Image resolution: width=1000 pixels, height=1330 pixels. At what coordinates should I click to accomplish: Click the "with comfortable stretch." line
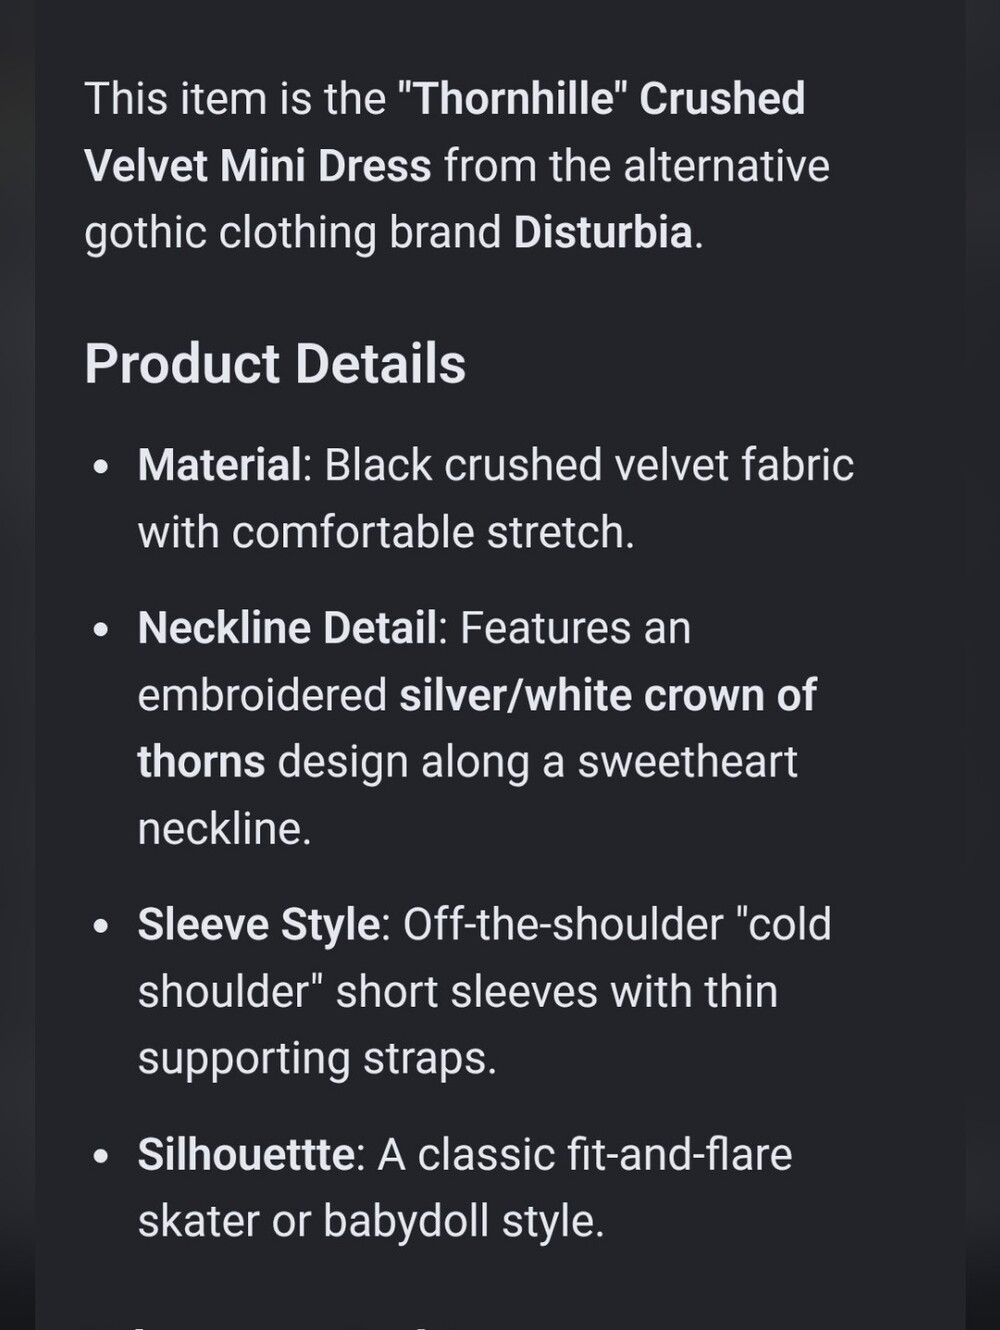click(x=386, y=532)
